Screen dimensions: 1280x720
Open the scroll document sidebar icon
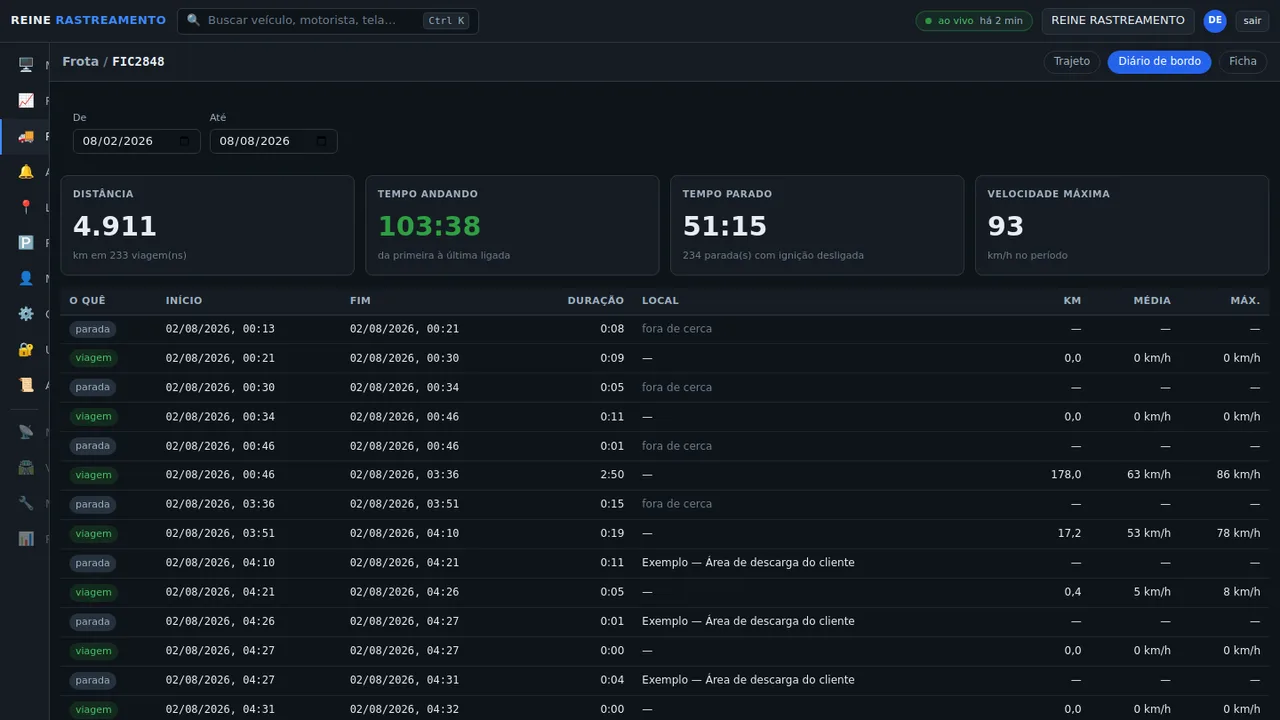point(26,385)
